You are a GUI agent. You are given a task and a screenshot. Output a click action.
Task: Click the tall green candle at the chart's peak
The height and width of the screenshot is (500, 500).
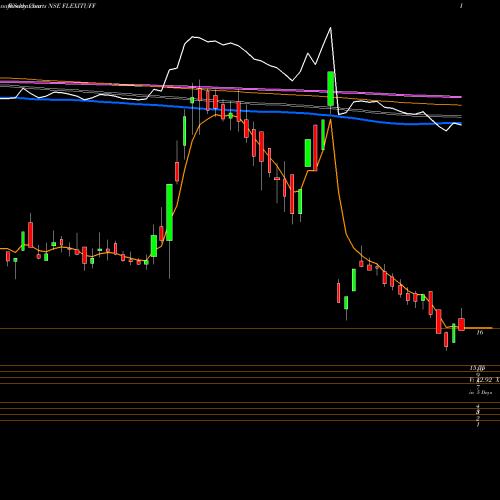click(x=330, y=89)
